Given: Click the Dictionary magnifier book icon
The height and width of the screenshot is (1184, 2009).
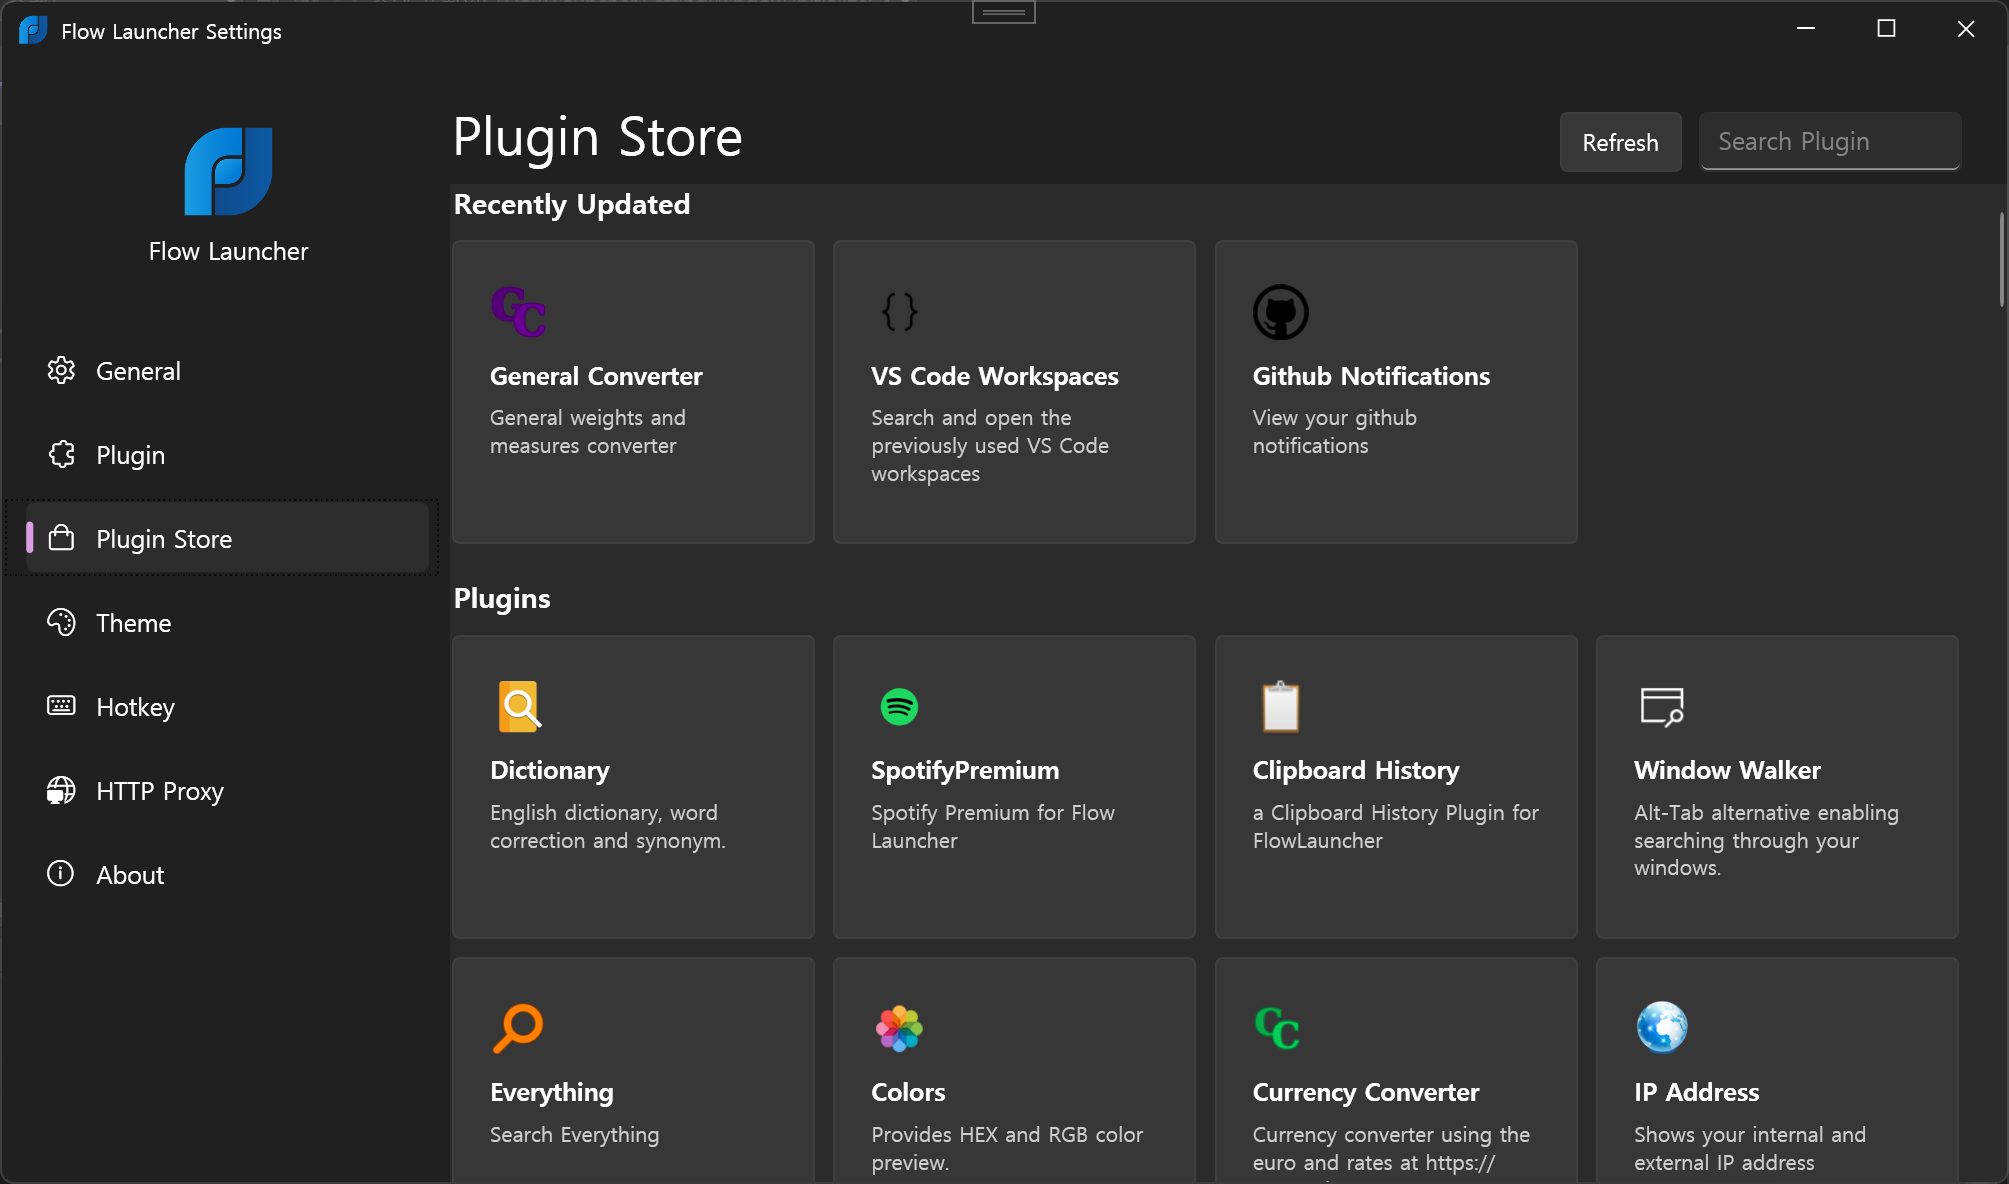Looking at the screenshot, I should point(518,707).
